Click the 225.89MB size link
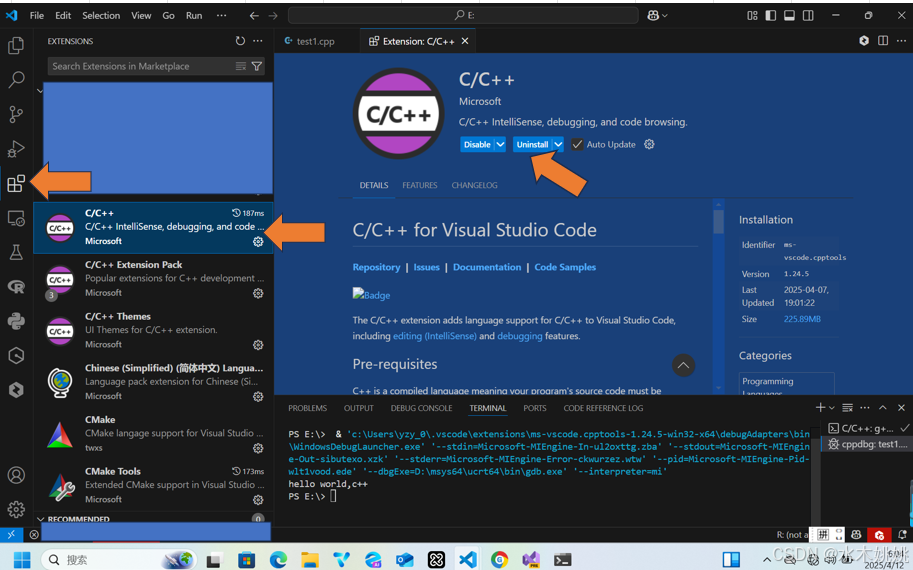This screenshot has width=913, height=570. (x=802, y=319)
